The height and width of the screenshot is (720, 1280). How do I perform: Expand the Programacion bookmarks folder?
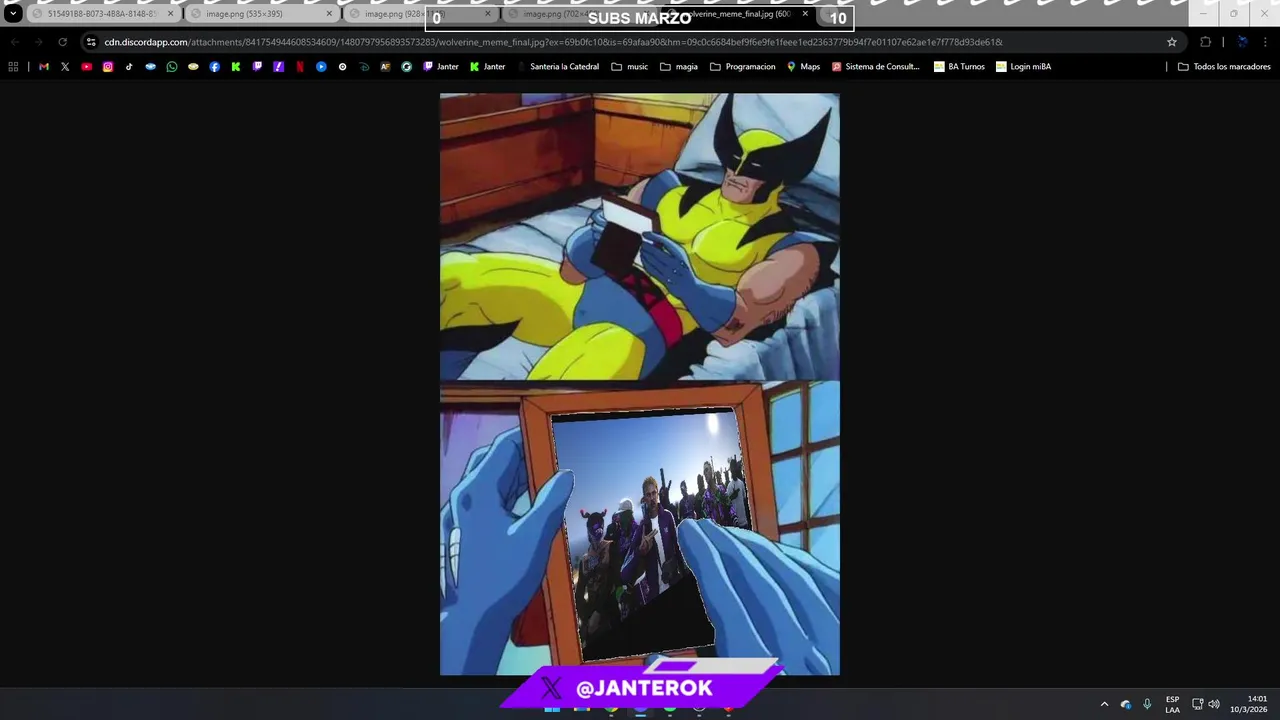[743, 67]
